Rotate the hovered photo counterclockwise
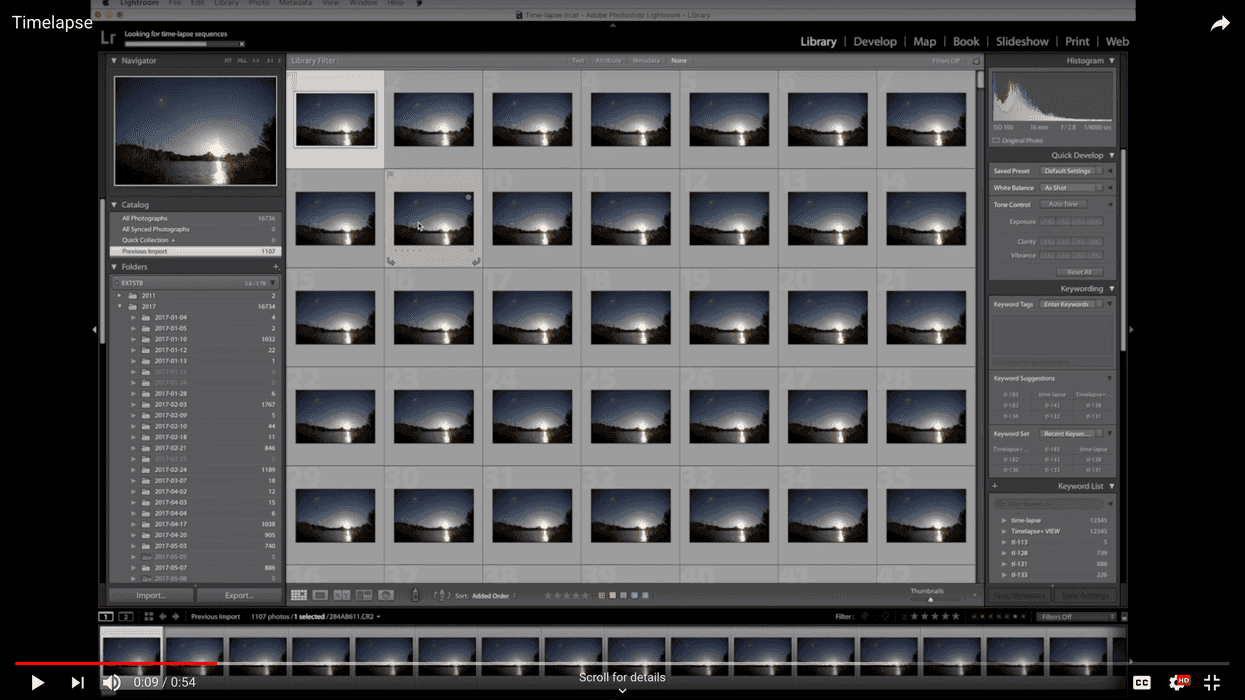Screen dimensions: 1245x700 (x=392, y=261)
